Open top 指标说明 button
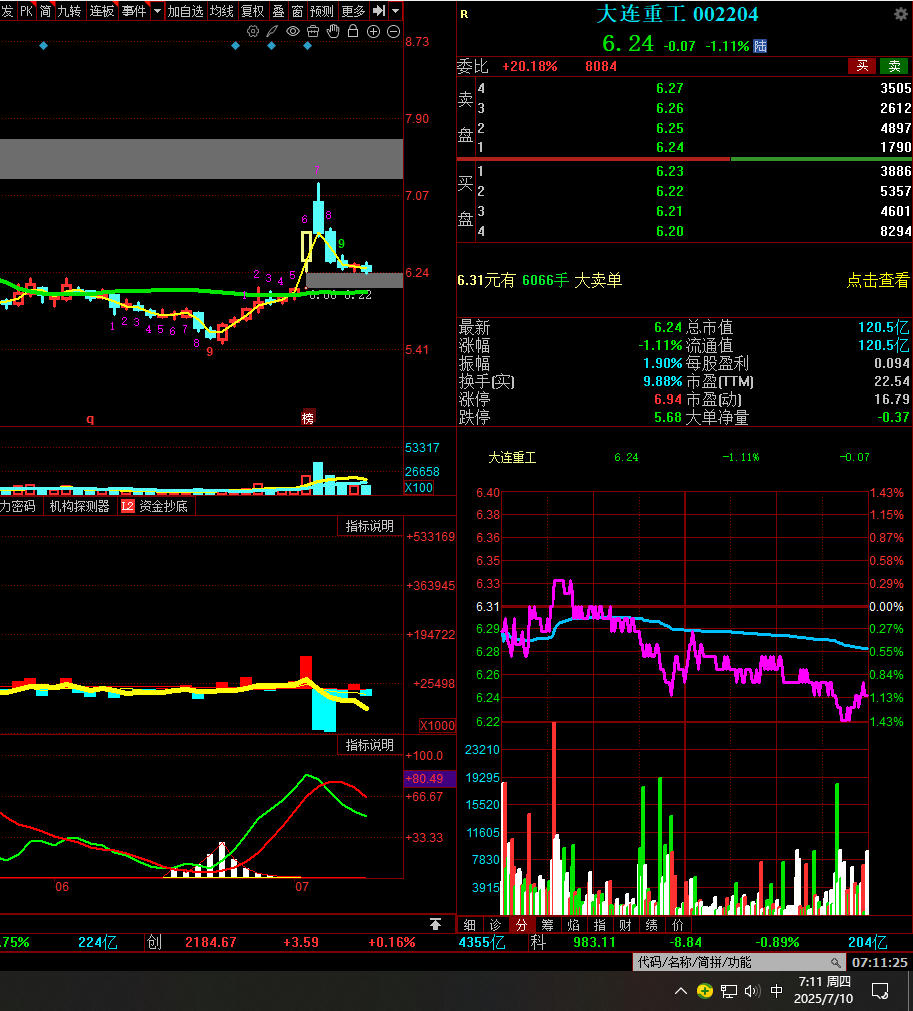 369,526
